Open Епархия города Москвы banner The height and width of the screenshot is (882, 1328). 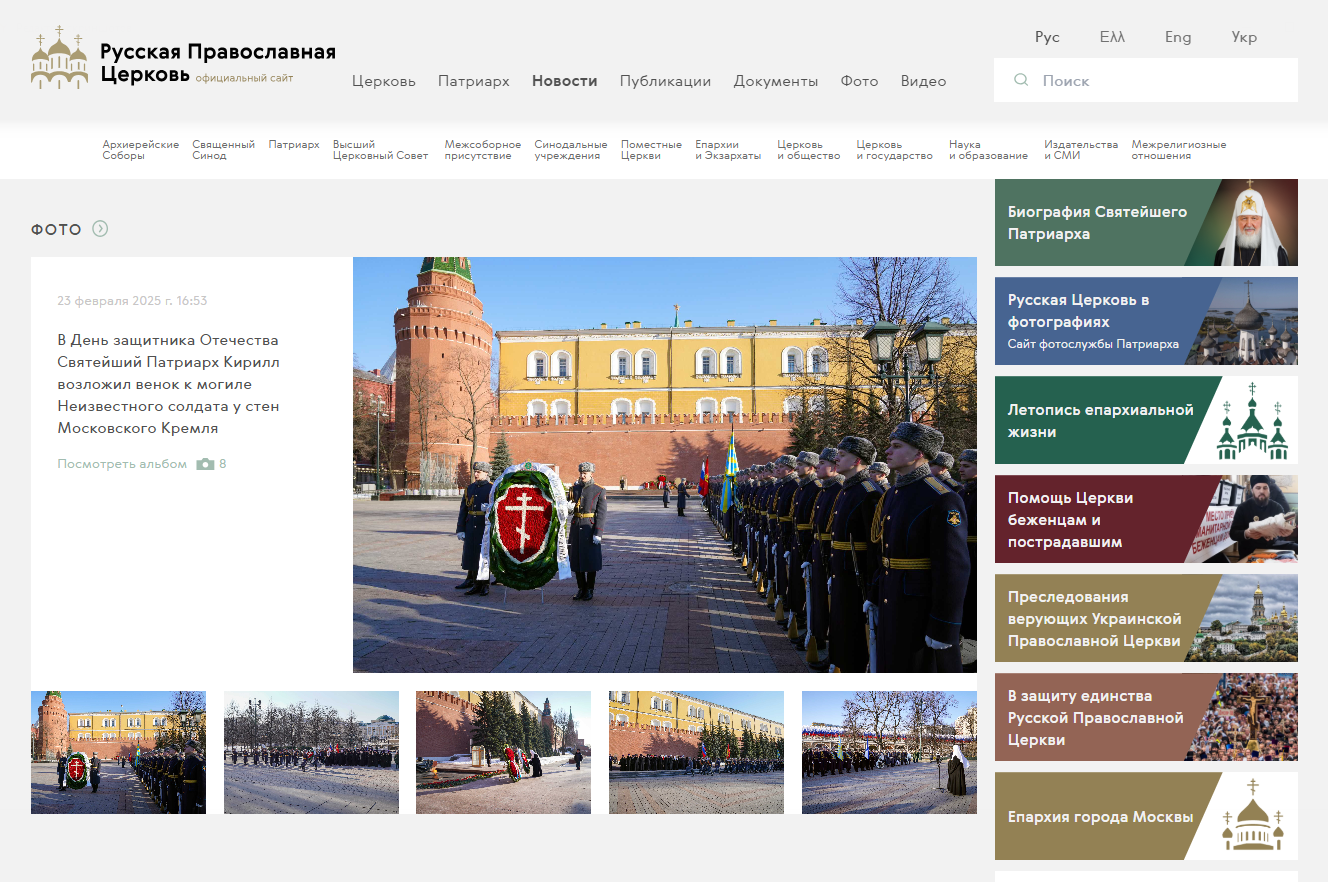1146,816
